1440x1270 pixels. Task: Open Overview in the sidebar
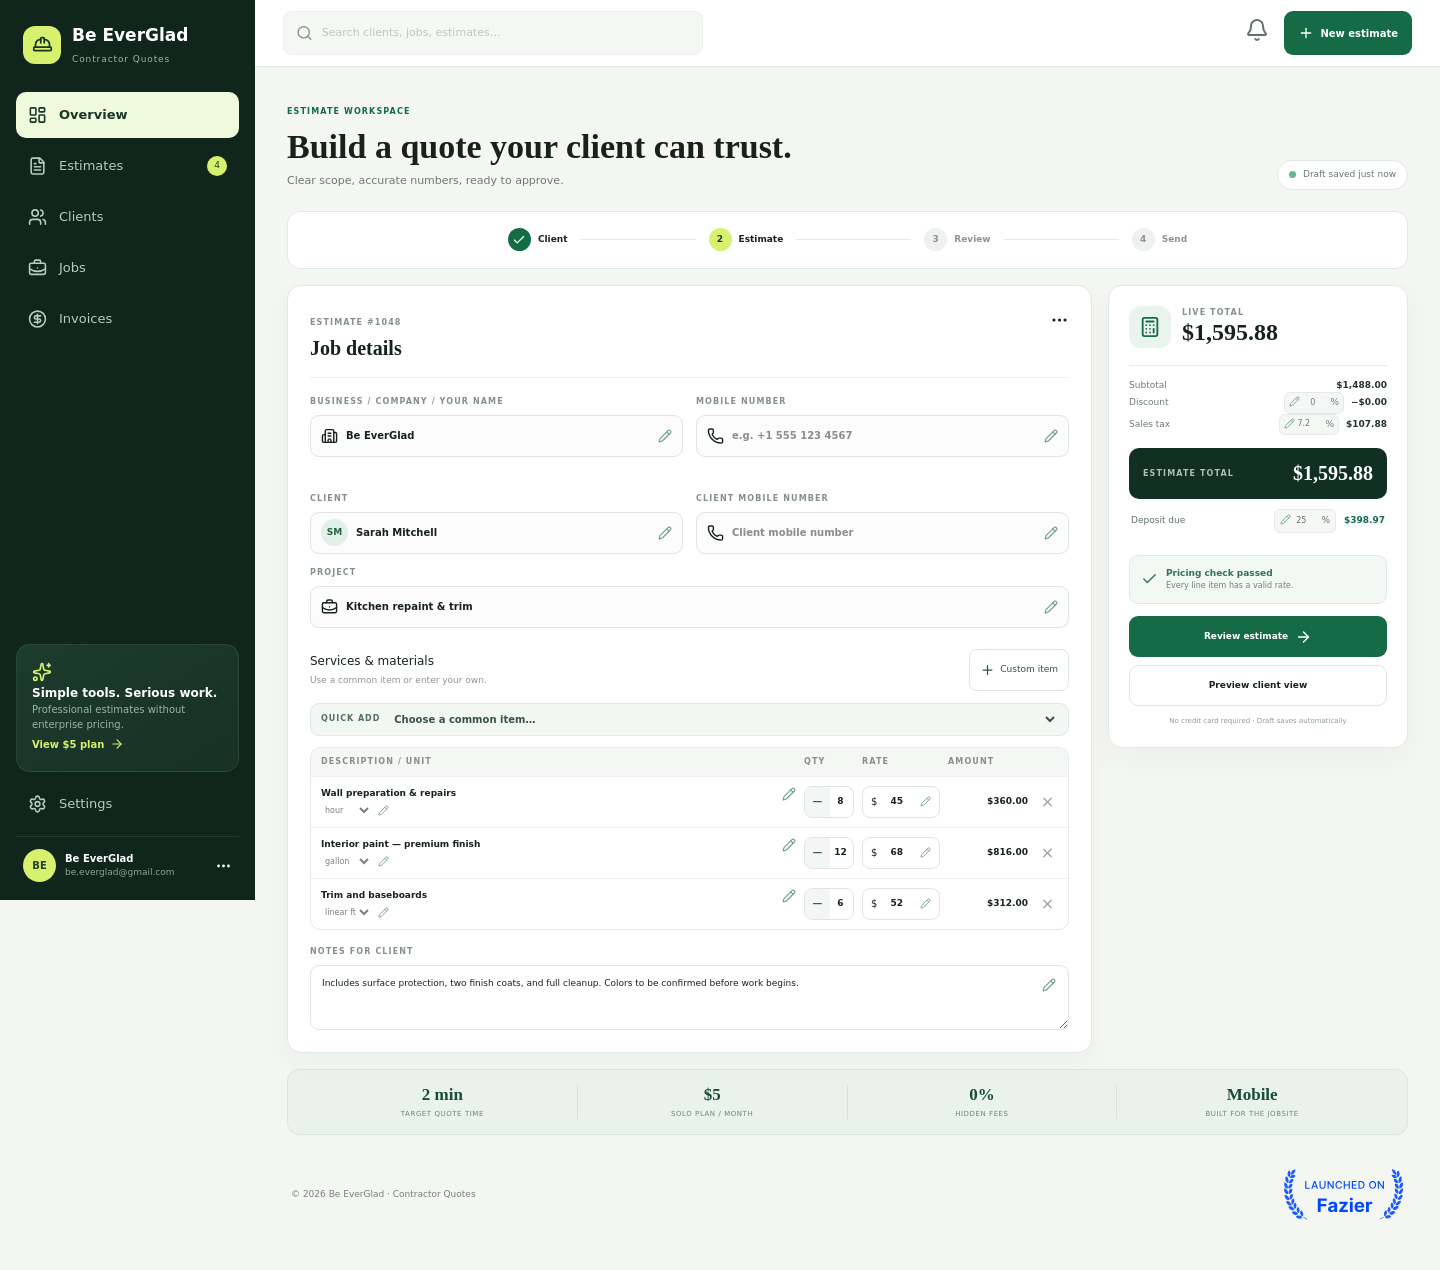[x=127, y=115]
